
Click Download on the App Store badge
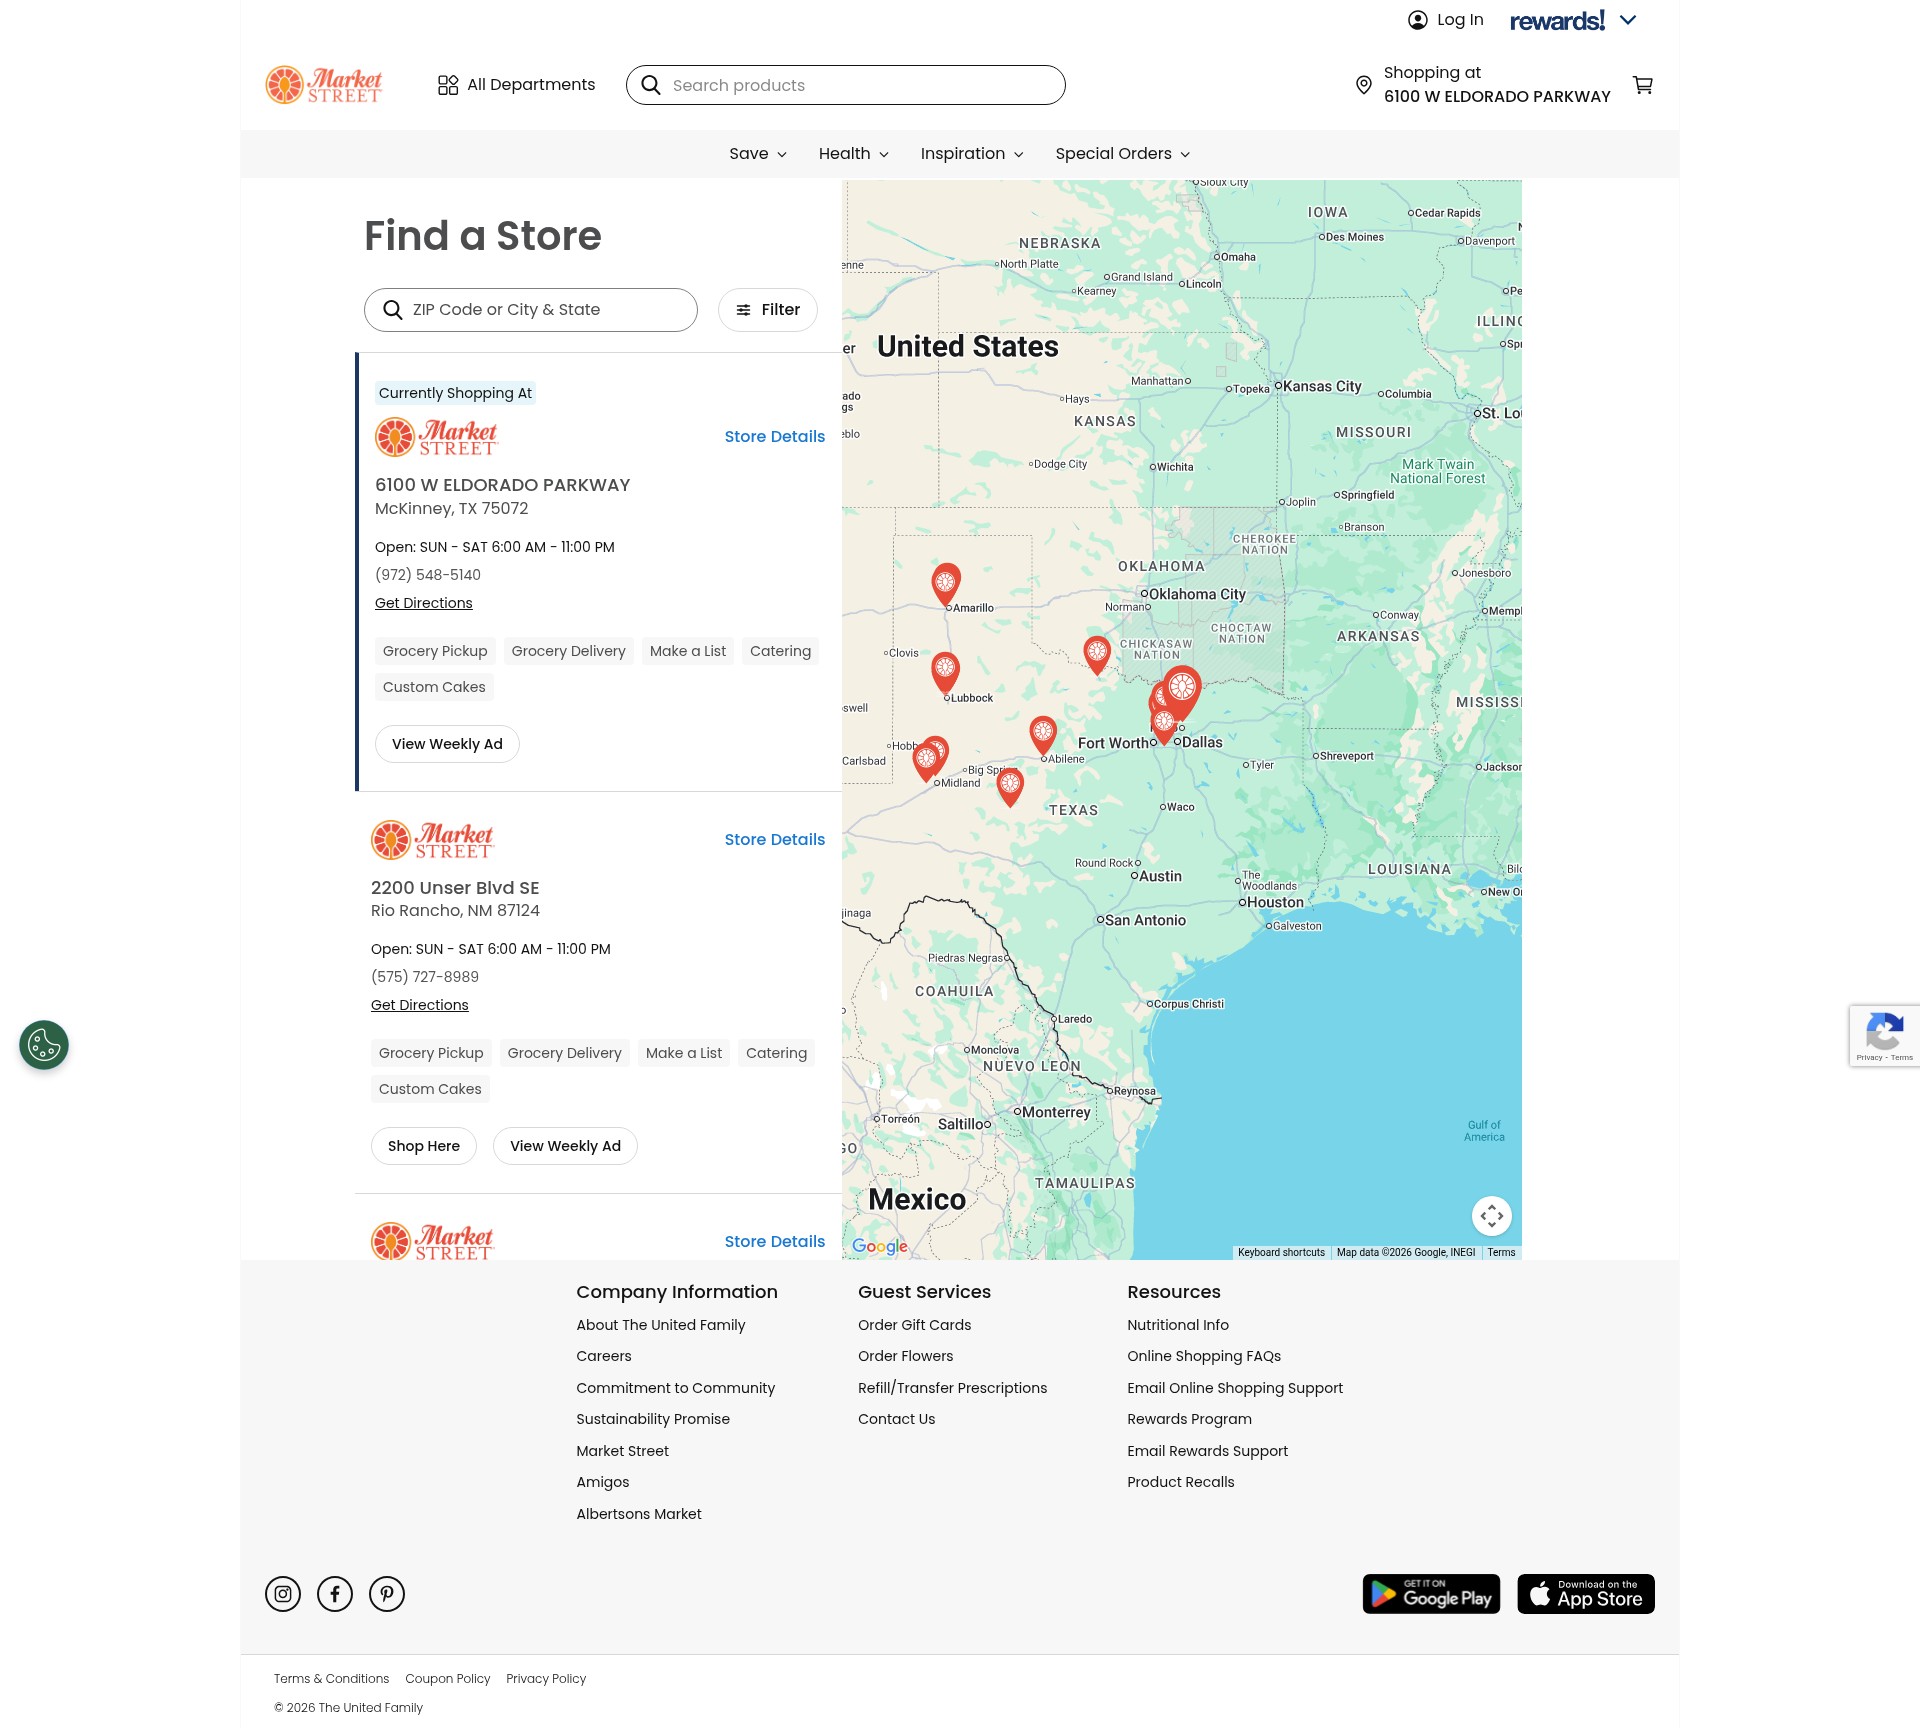(1586, 1594)
